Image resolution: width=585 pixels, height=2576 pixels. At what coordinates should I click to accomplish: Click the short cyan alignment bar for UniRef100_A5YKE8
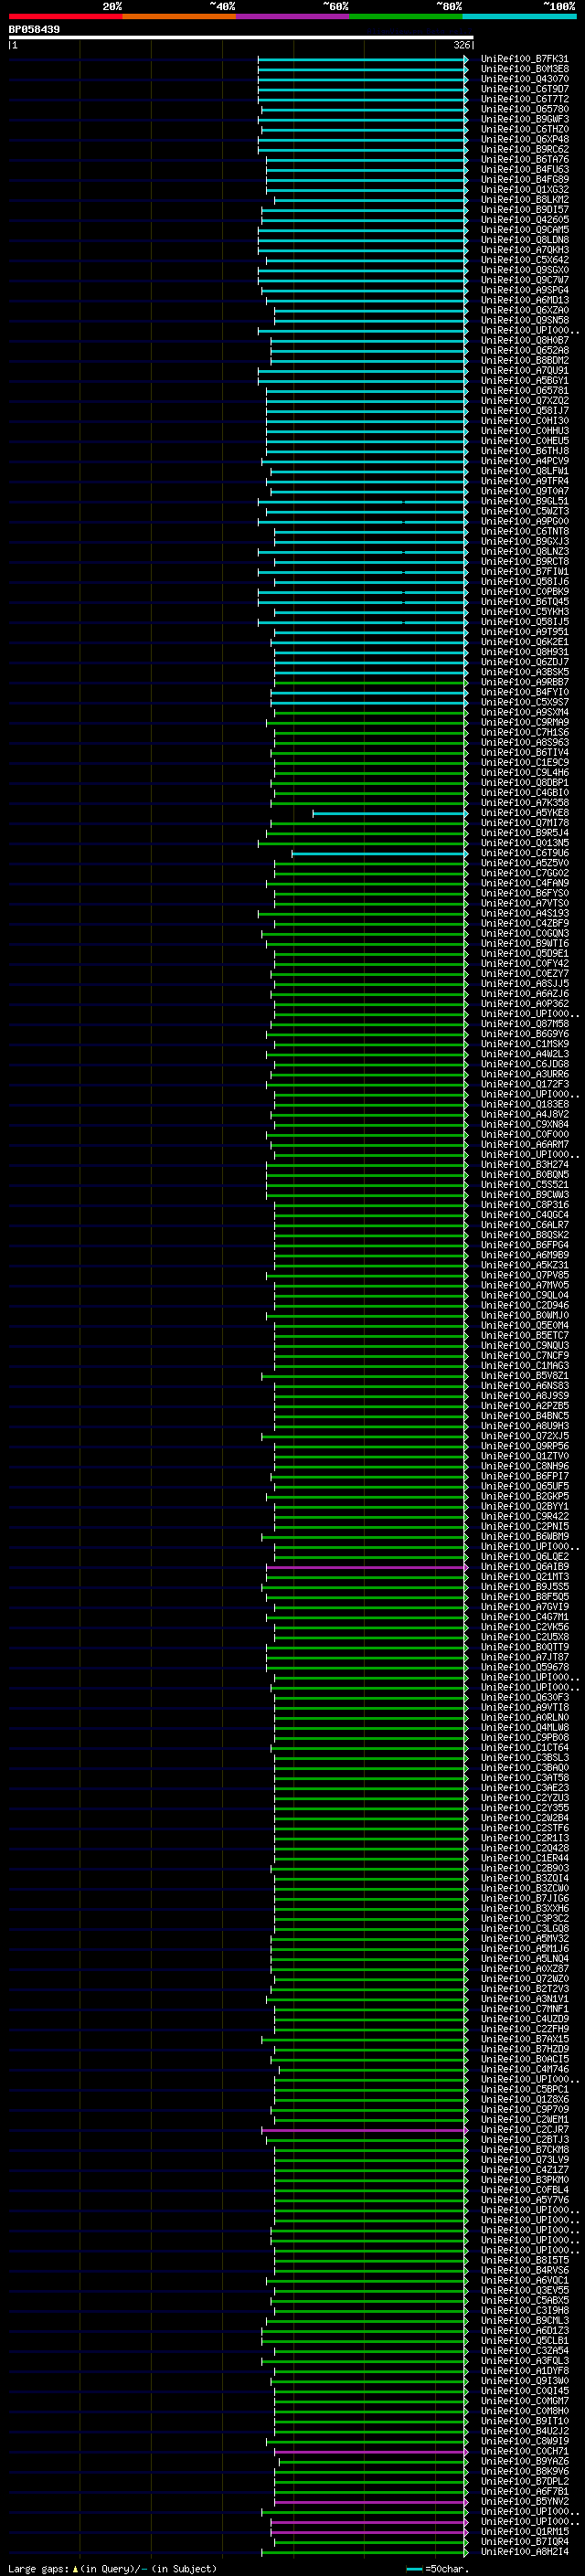tap(390, 813)
